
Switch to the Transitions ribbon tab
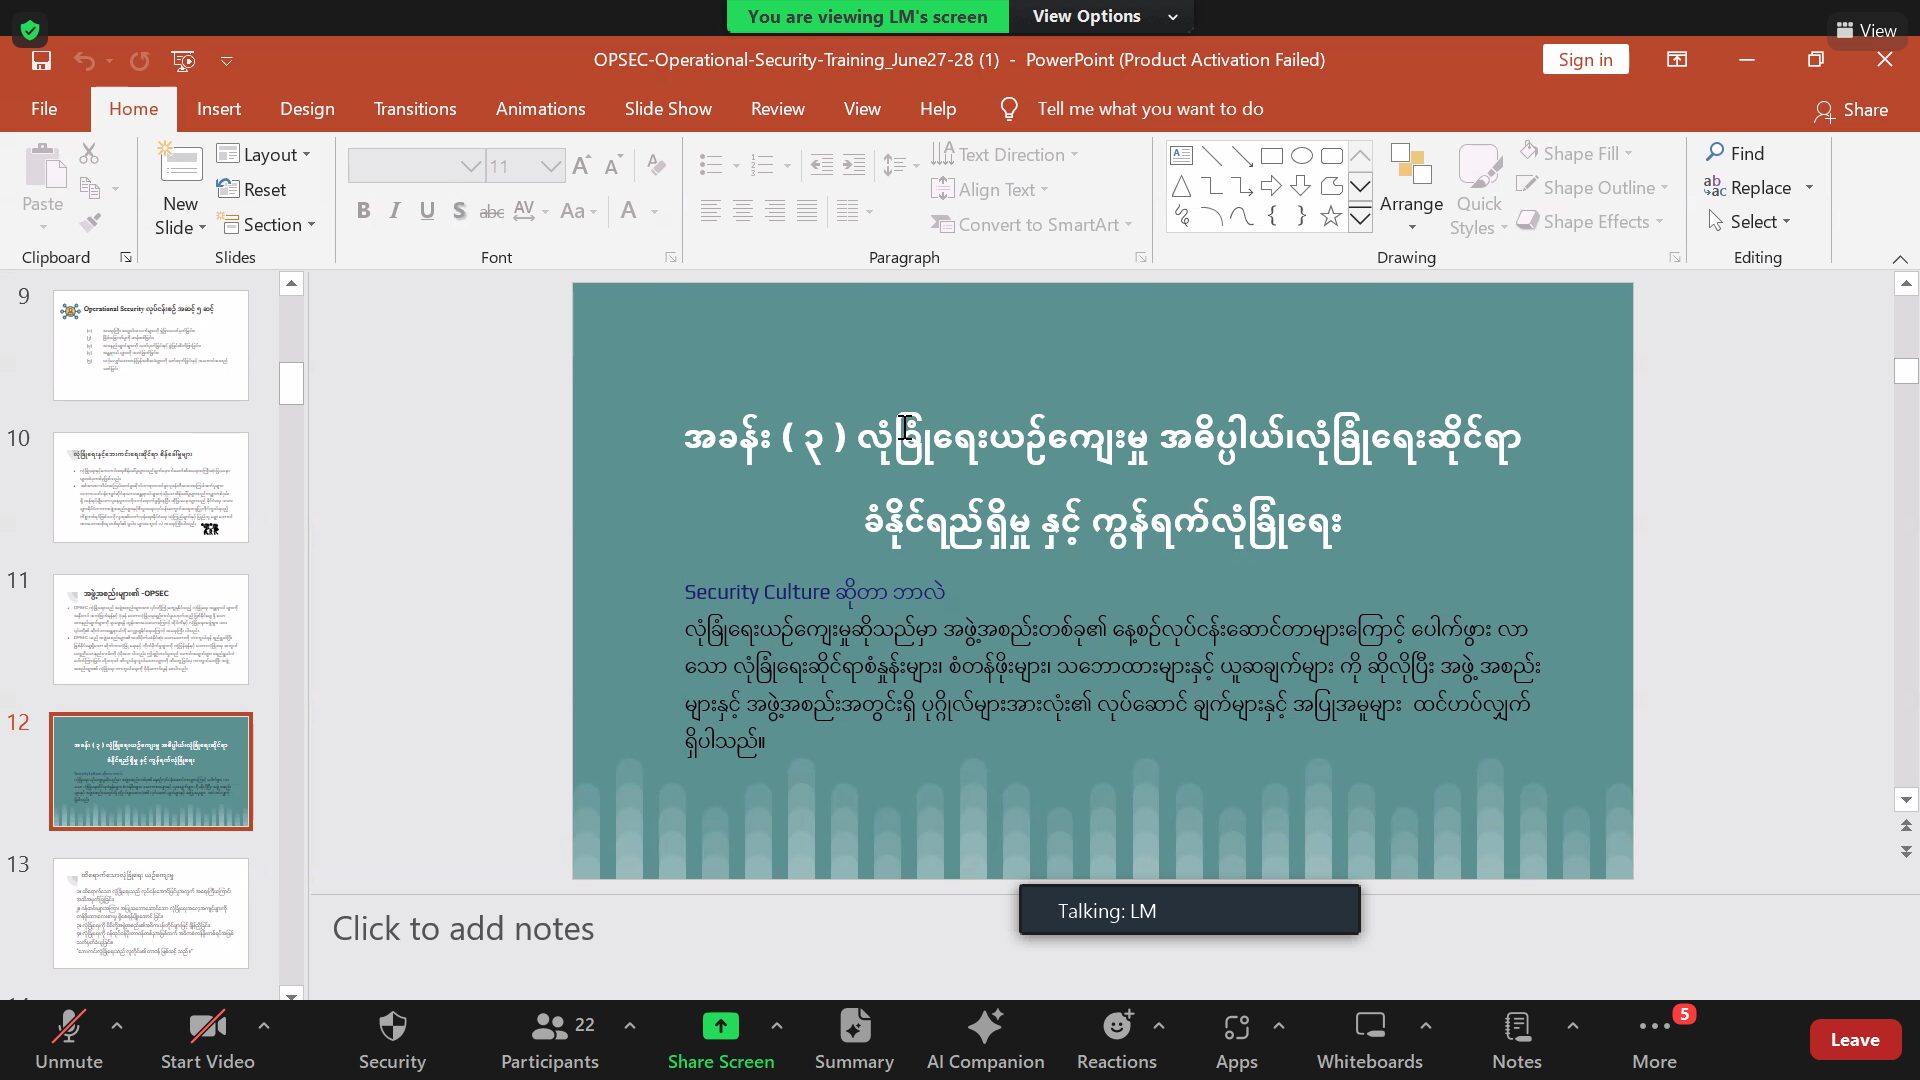coord(415,109)
